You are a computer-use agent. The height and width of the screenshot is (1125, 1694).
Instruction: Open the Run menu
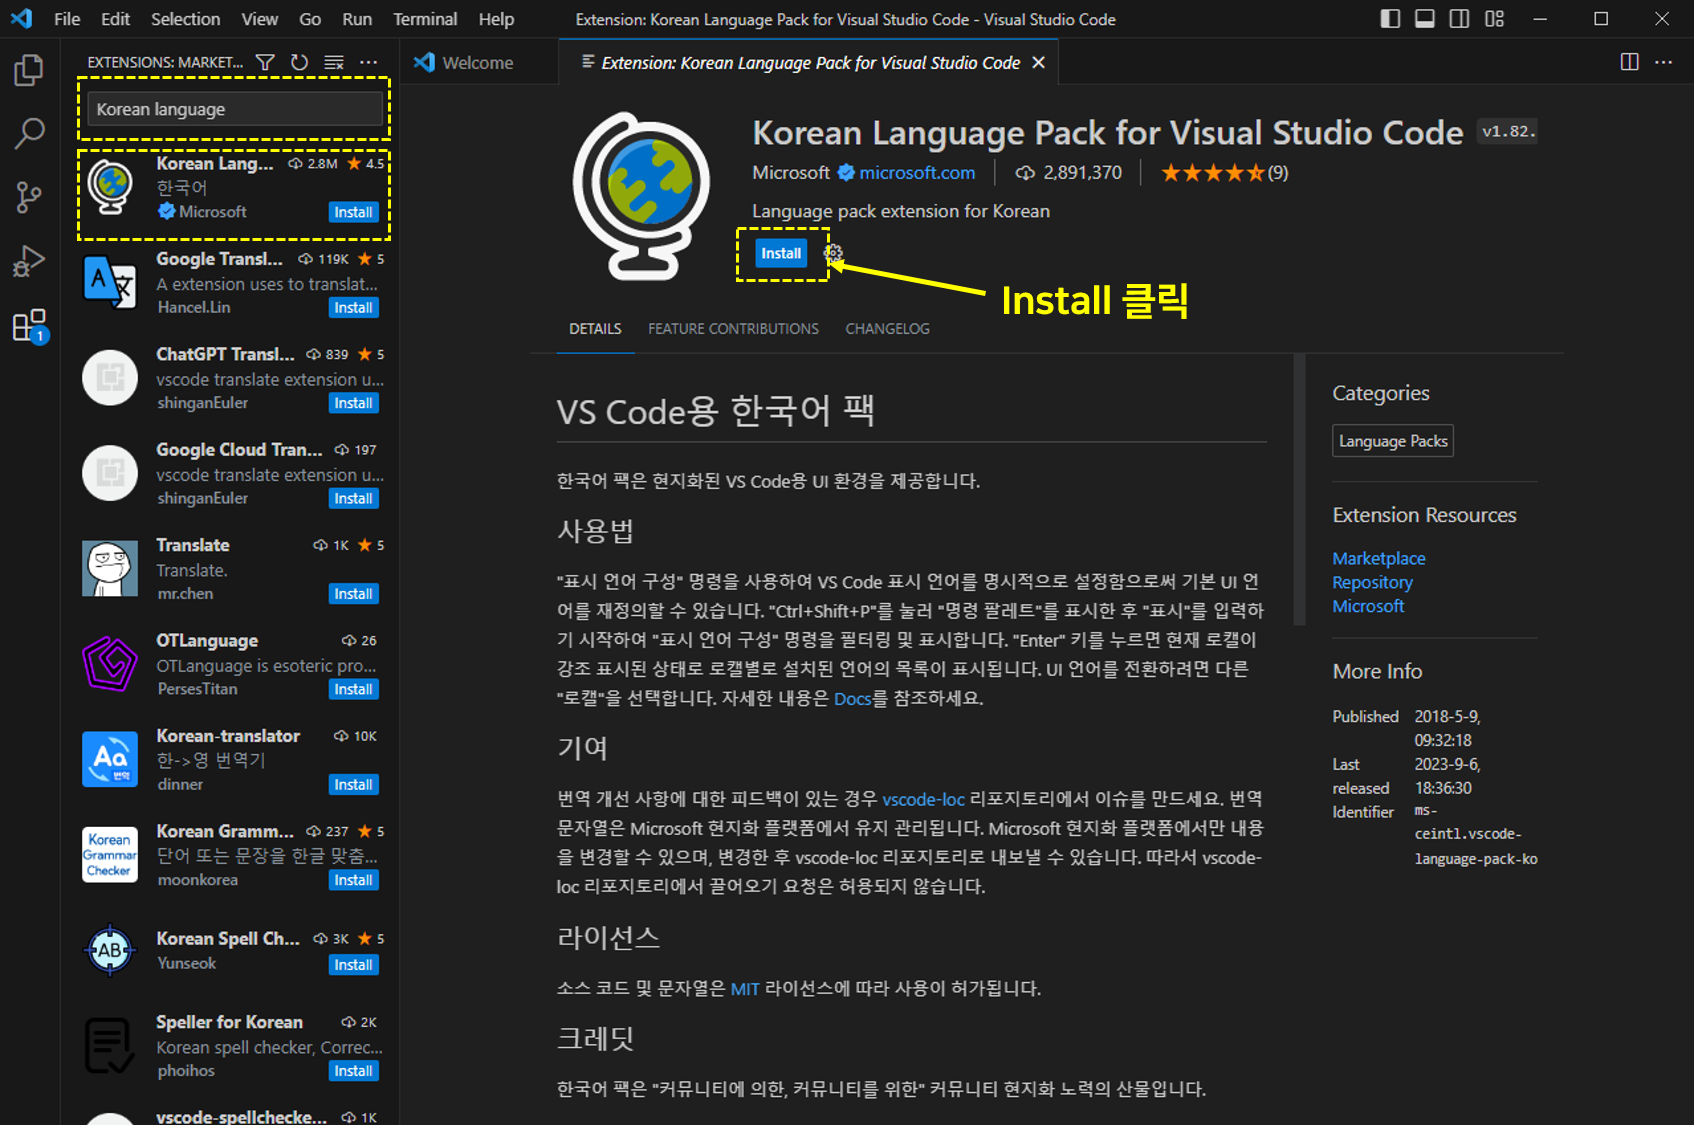click(357, 19)
